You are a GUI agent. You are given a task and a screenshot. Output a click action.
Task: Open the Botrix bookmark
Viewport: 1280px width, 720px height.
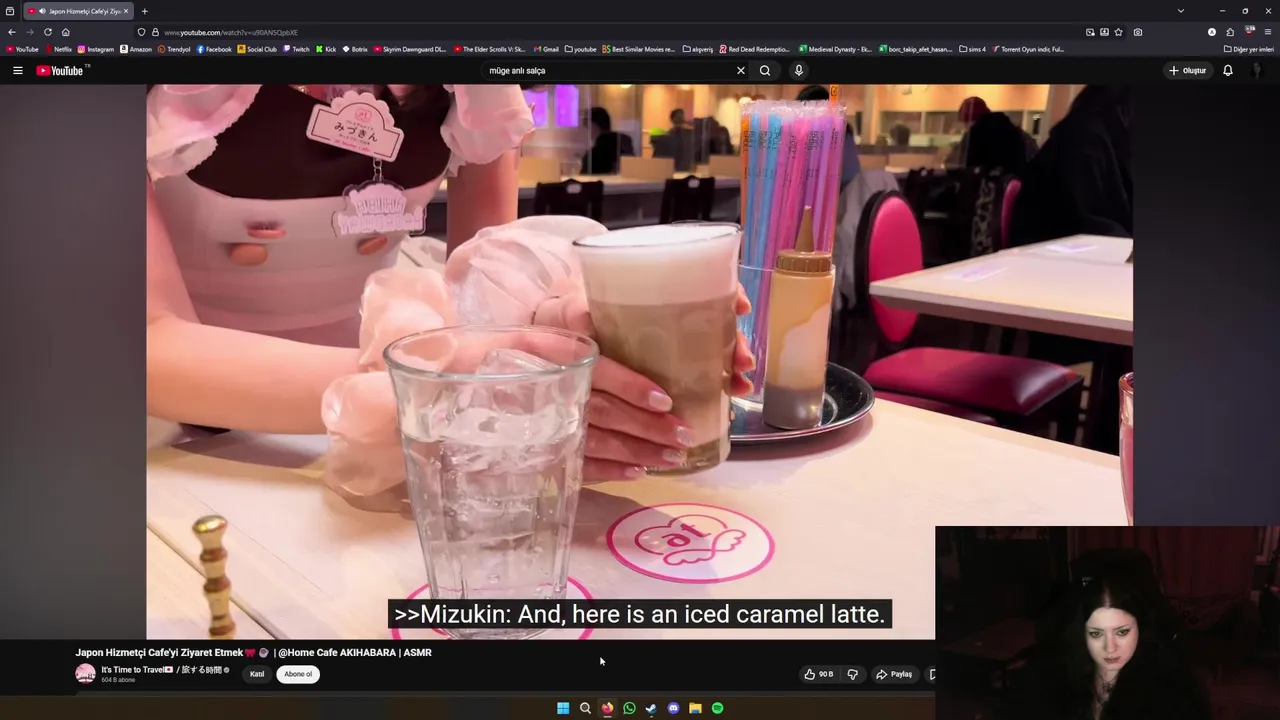coord(355,49)
